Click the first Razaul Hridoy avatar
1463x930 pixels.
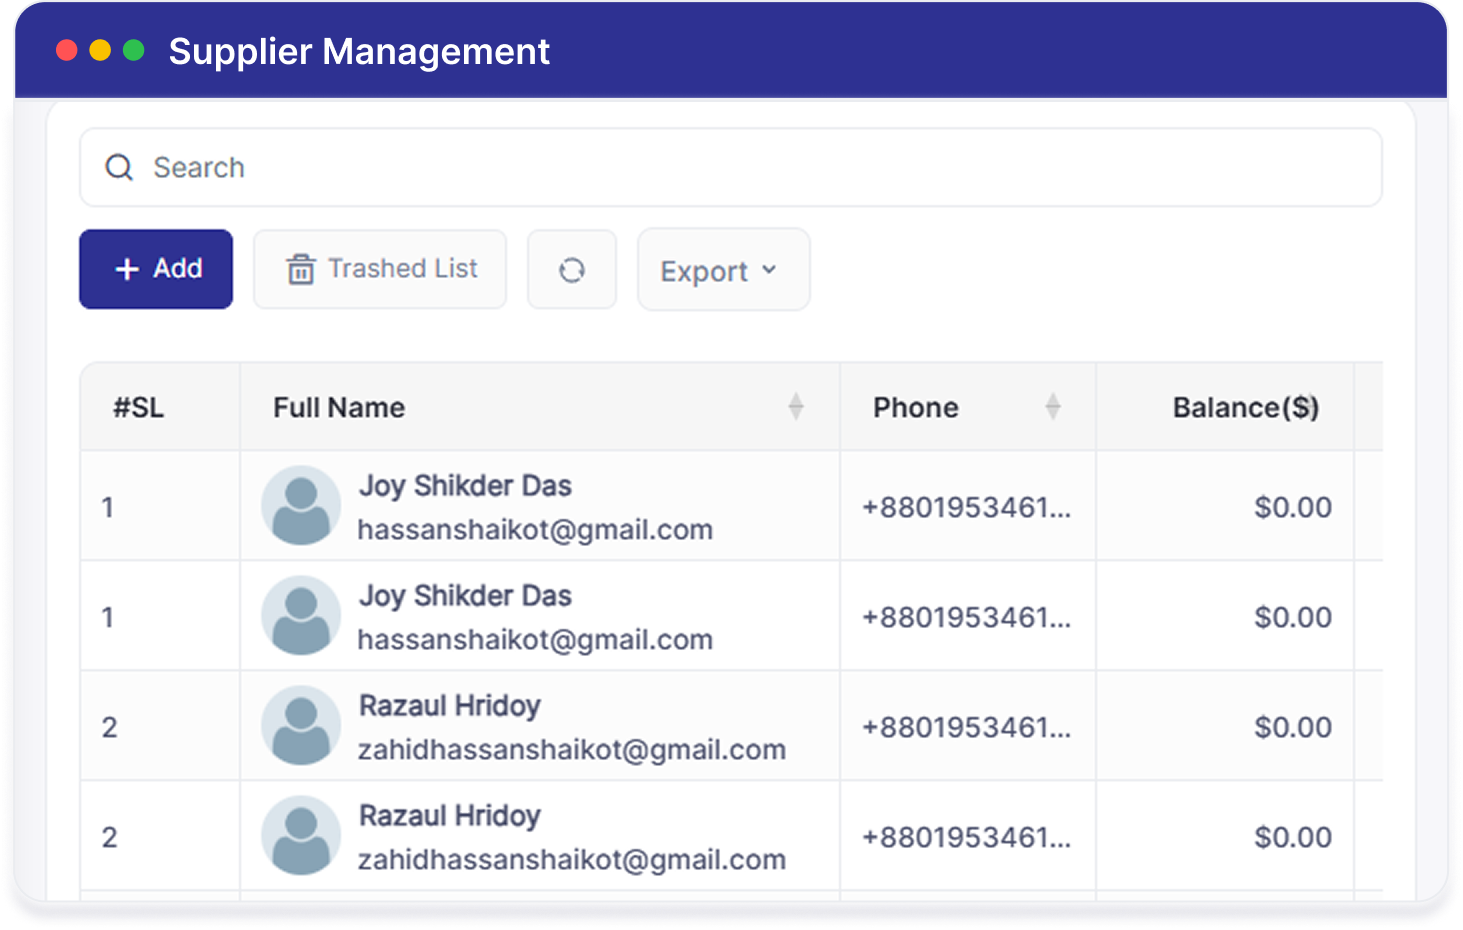(301, 725)
